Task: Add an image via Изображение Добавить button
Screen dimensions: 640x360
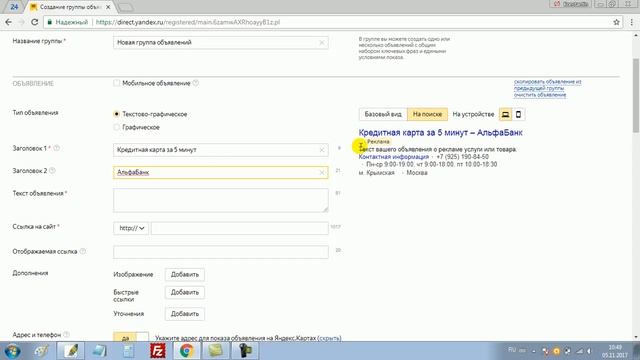Action: [184, 275]
